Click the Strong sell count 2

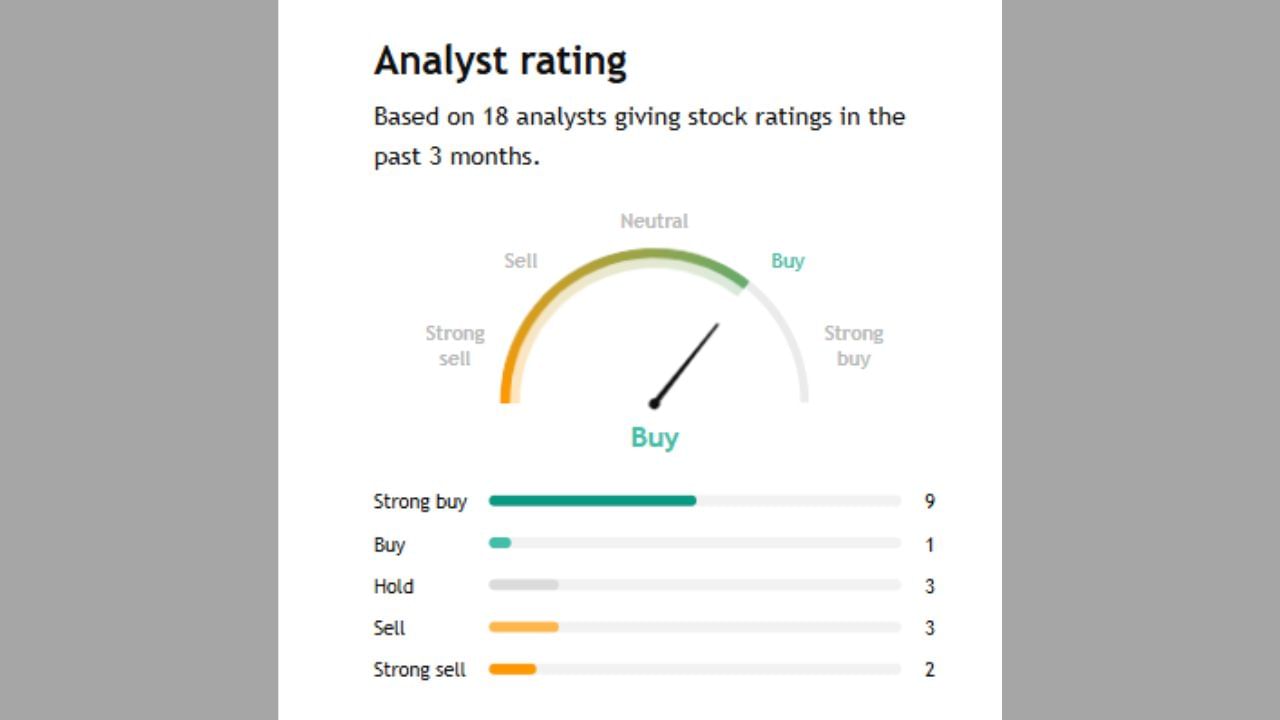click(930, 670)
